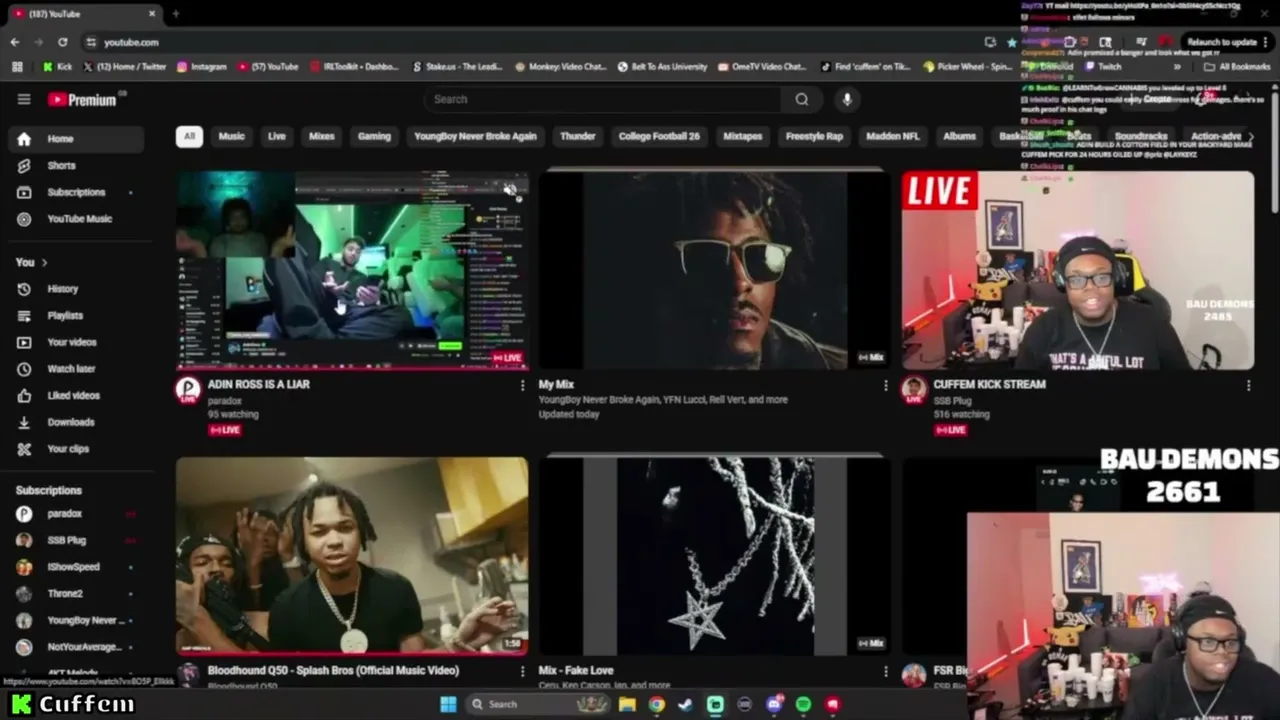Open ADIN ROSS IS A LIAR video title
Viewport: 1280px width, 720px height.
tap(259, 384)
